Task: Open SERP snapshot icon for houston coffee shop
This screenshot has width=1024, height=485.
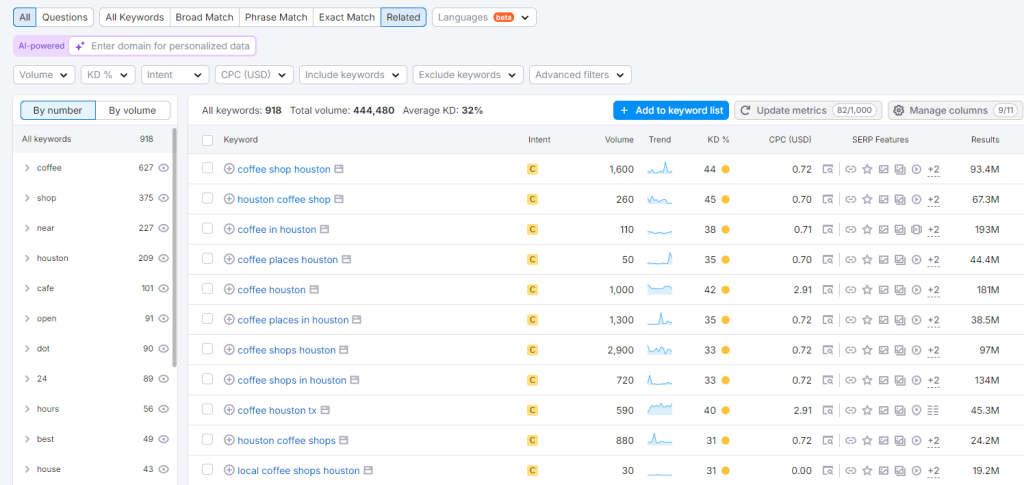Action: [339, 199]
